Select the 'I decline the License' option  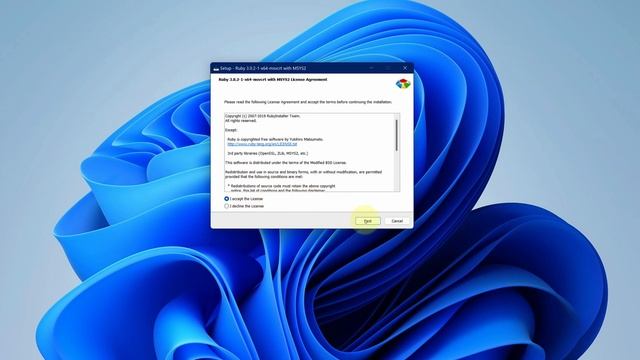pos(244,206)
